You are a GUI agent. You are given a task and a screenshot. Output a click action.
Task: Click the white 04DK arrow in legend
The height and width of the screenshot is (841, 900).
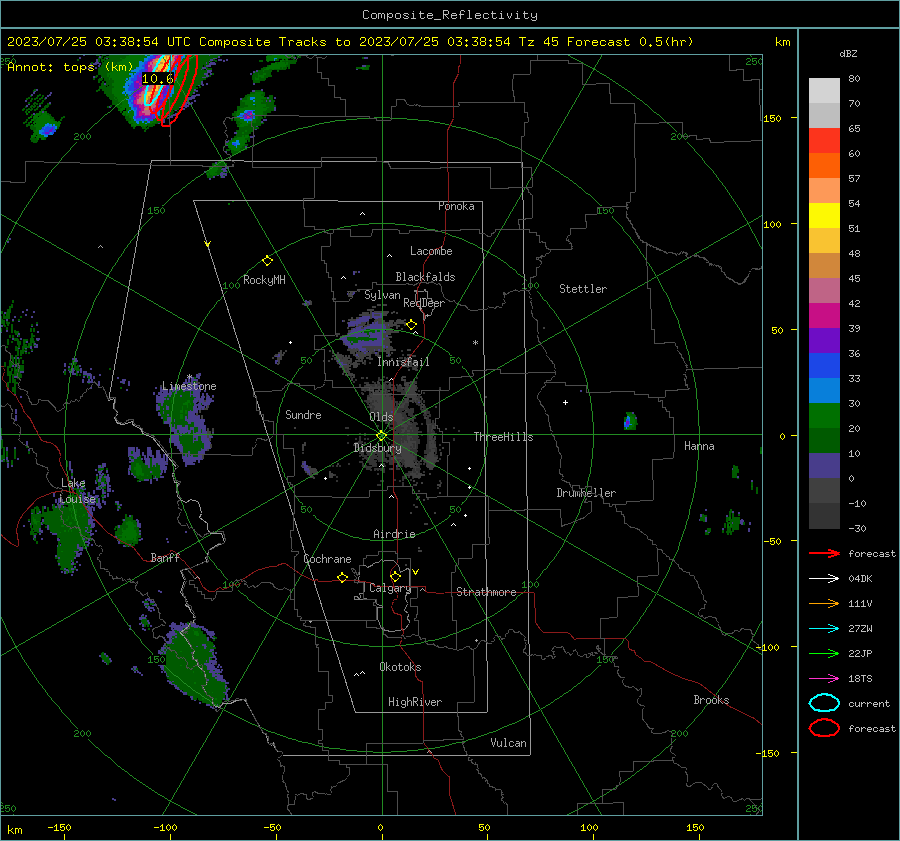(x=824, y=579)
